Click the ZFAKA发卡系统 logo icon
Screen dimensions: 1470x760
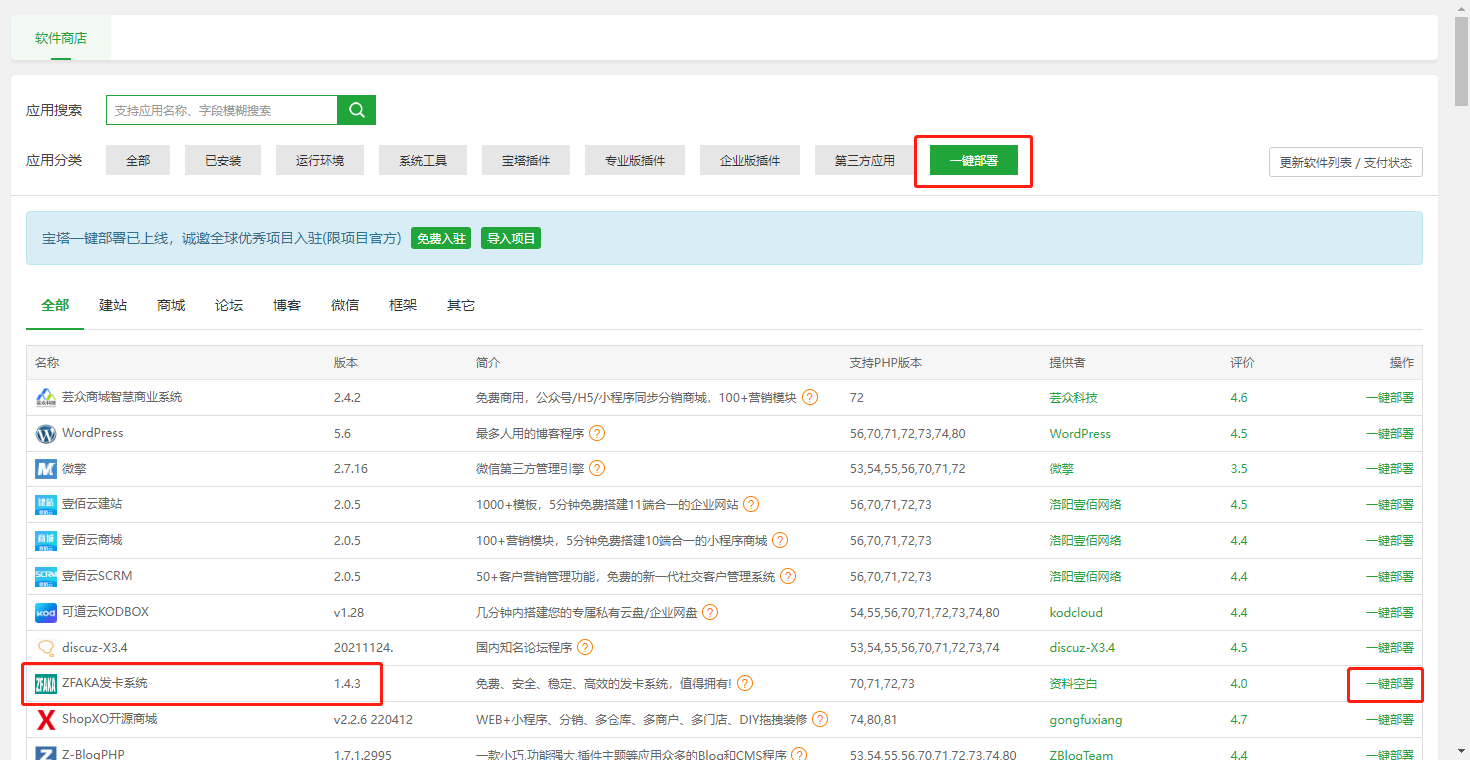coord(46,684)
